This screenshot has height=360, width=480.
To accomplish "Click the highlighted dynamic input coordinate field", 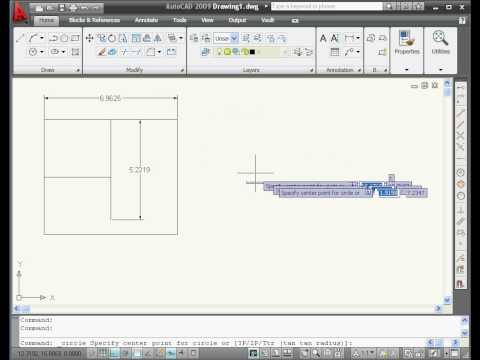I will 389,193.
